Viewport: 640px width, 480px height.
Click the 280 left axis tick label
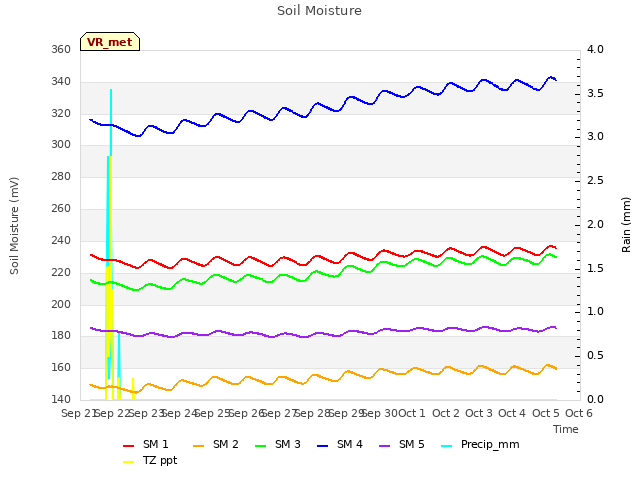point(61,177)
